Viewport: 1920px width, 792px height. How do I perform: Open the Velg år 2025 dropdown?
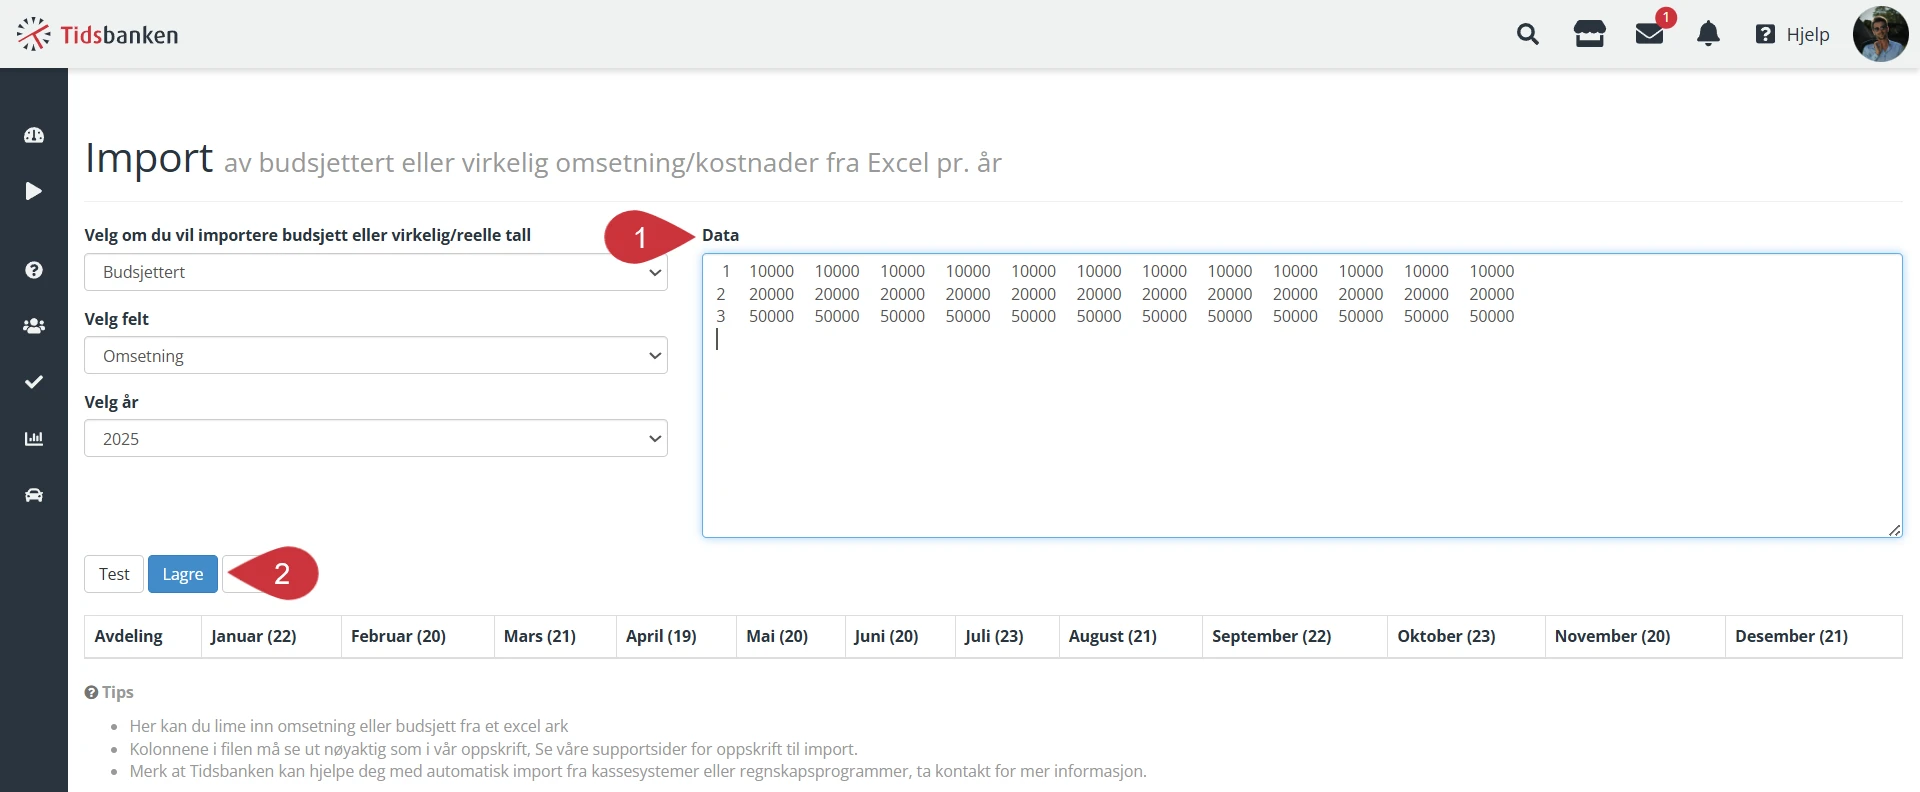pos(375,439)
